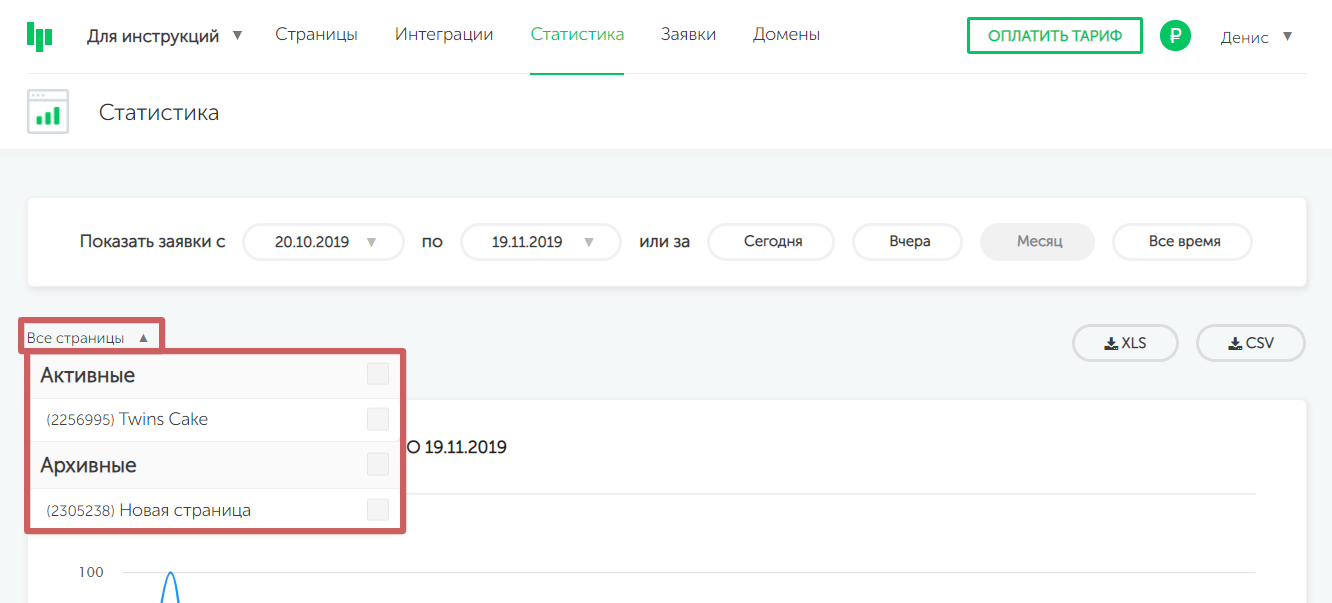Image resolution: width=1332 pixels, height=603 pixels.
Task: Click the green ruble balance icon
Action: 1175,37
